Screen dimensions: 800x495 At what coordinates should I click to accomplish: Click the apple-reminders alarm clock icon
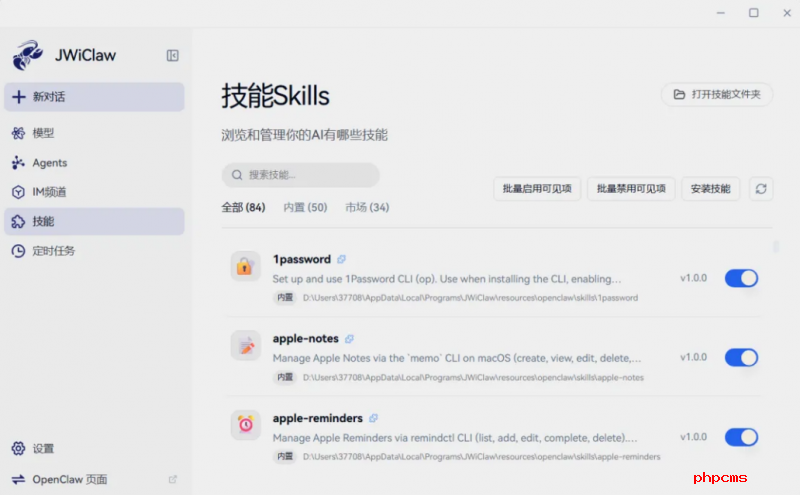pyautogui.click(x=245, y=425)
